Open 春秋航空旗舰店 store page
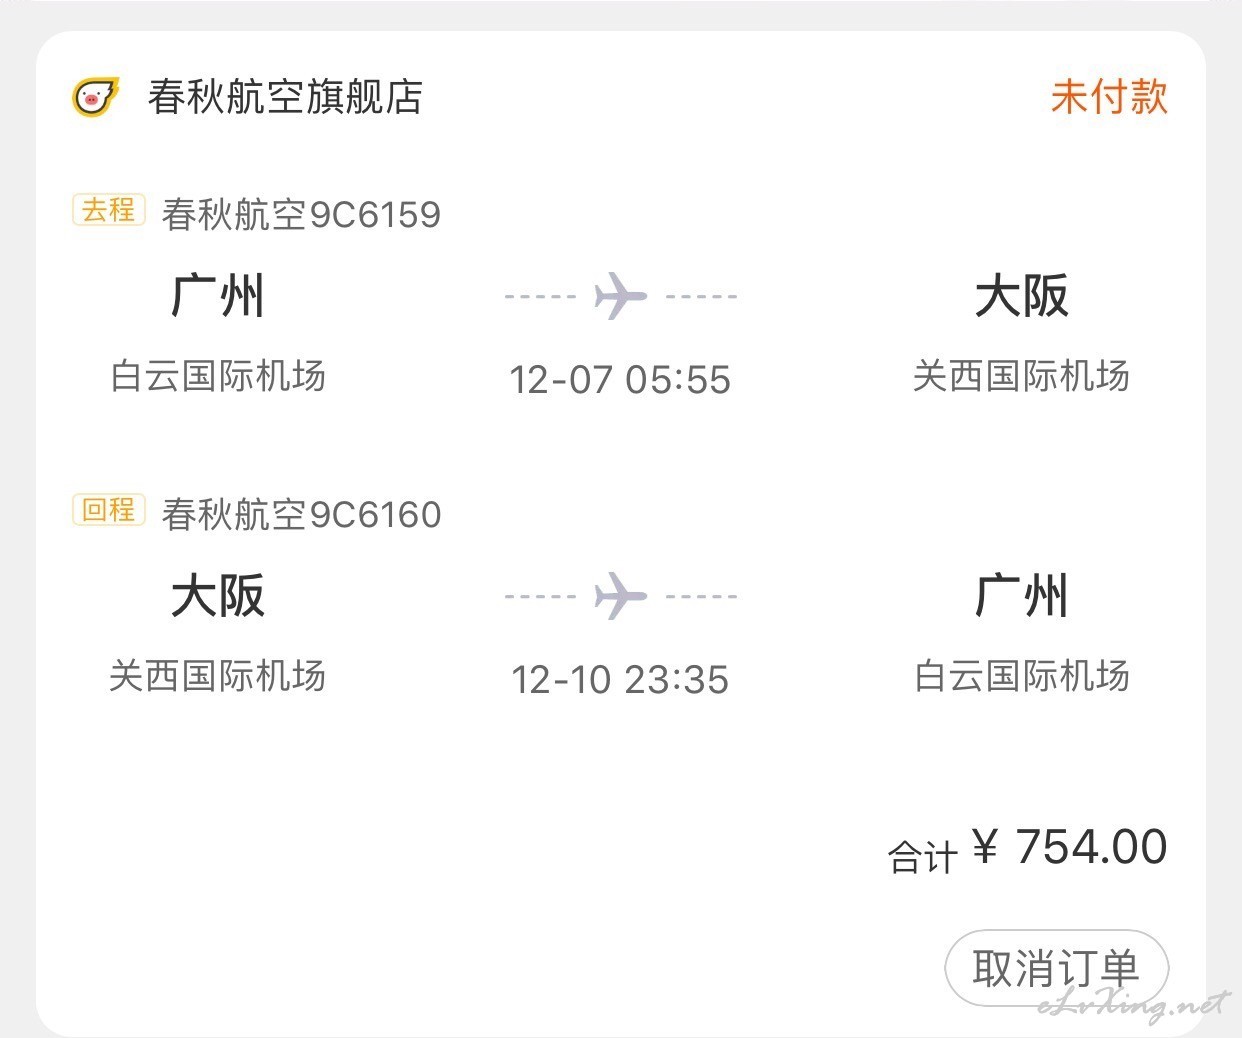The height and width of the screenshot is (1038, 1242). tap(285, 97)
